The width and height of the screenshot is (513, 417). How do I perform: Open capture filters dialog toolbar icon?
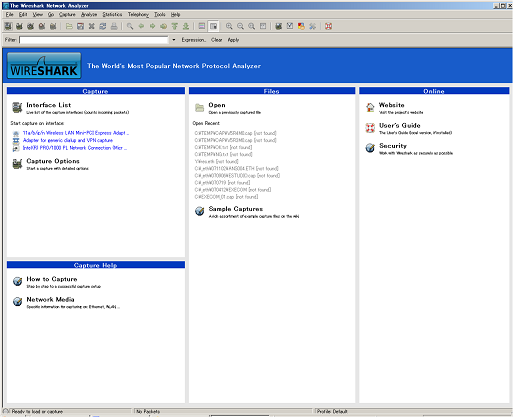pyautogui.click(x=279, y=26)
